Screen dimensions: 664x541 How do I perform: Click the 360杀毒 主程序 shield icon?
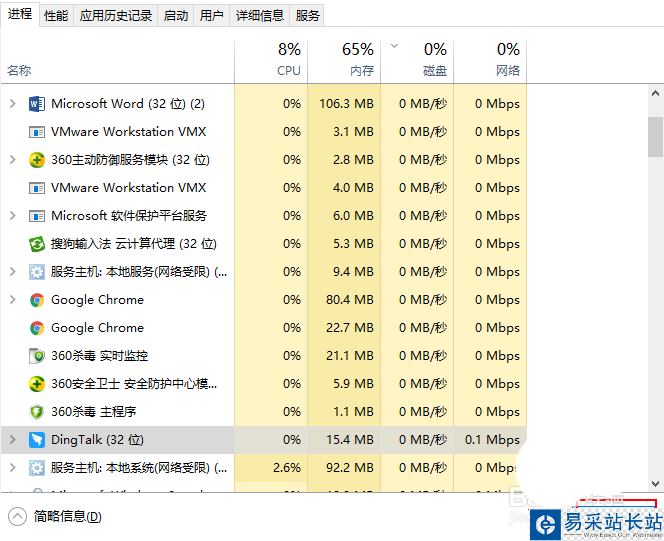(x=37, y=412)
